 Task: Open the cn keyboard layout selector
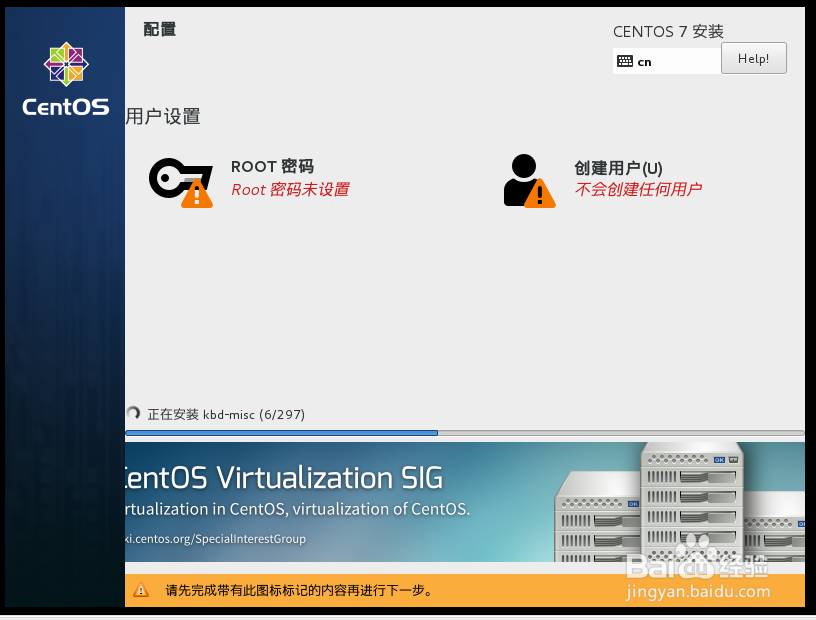[x=643, y=61]
